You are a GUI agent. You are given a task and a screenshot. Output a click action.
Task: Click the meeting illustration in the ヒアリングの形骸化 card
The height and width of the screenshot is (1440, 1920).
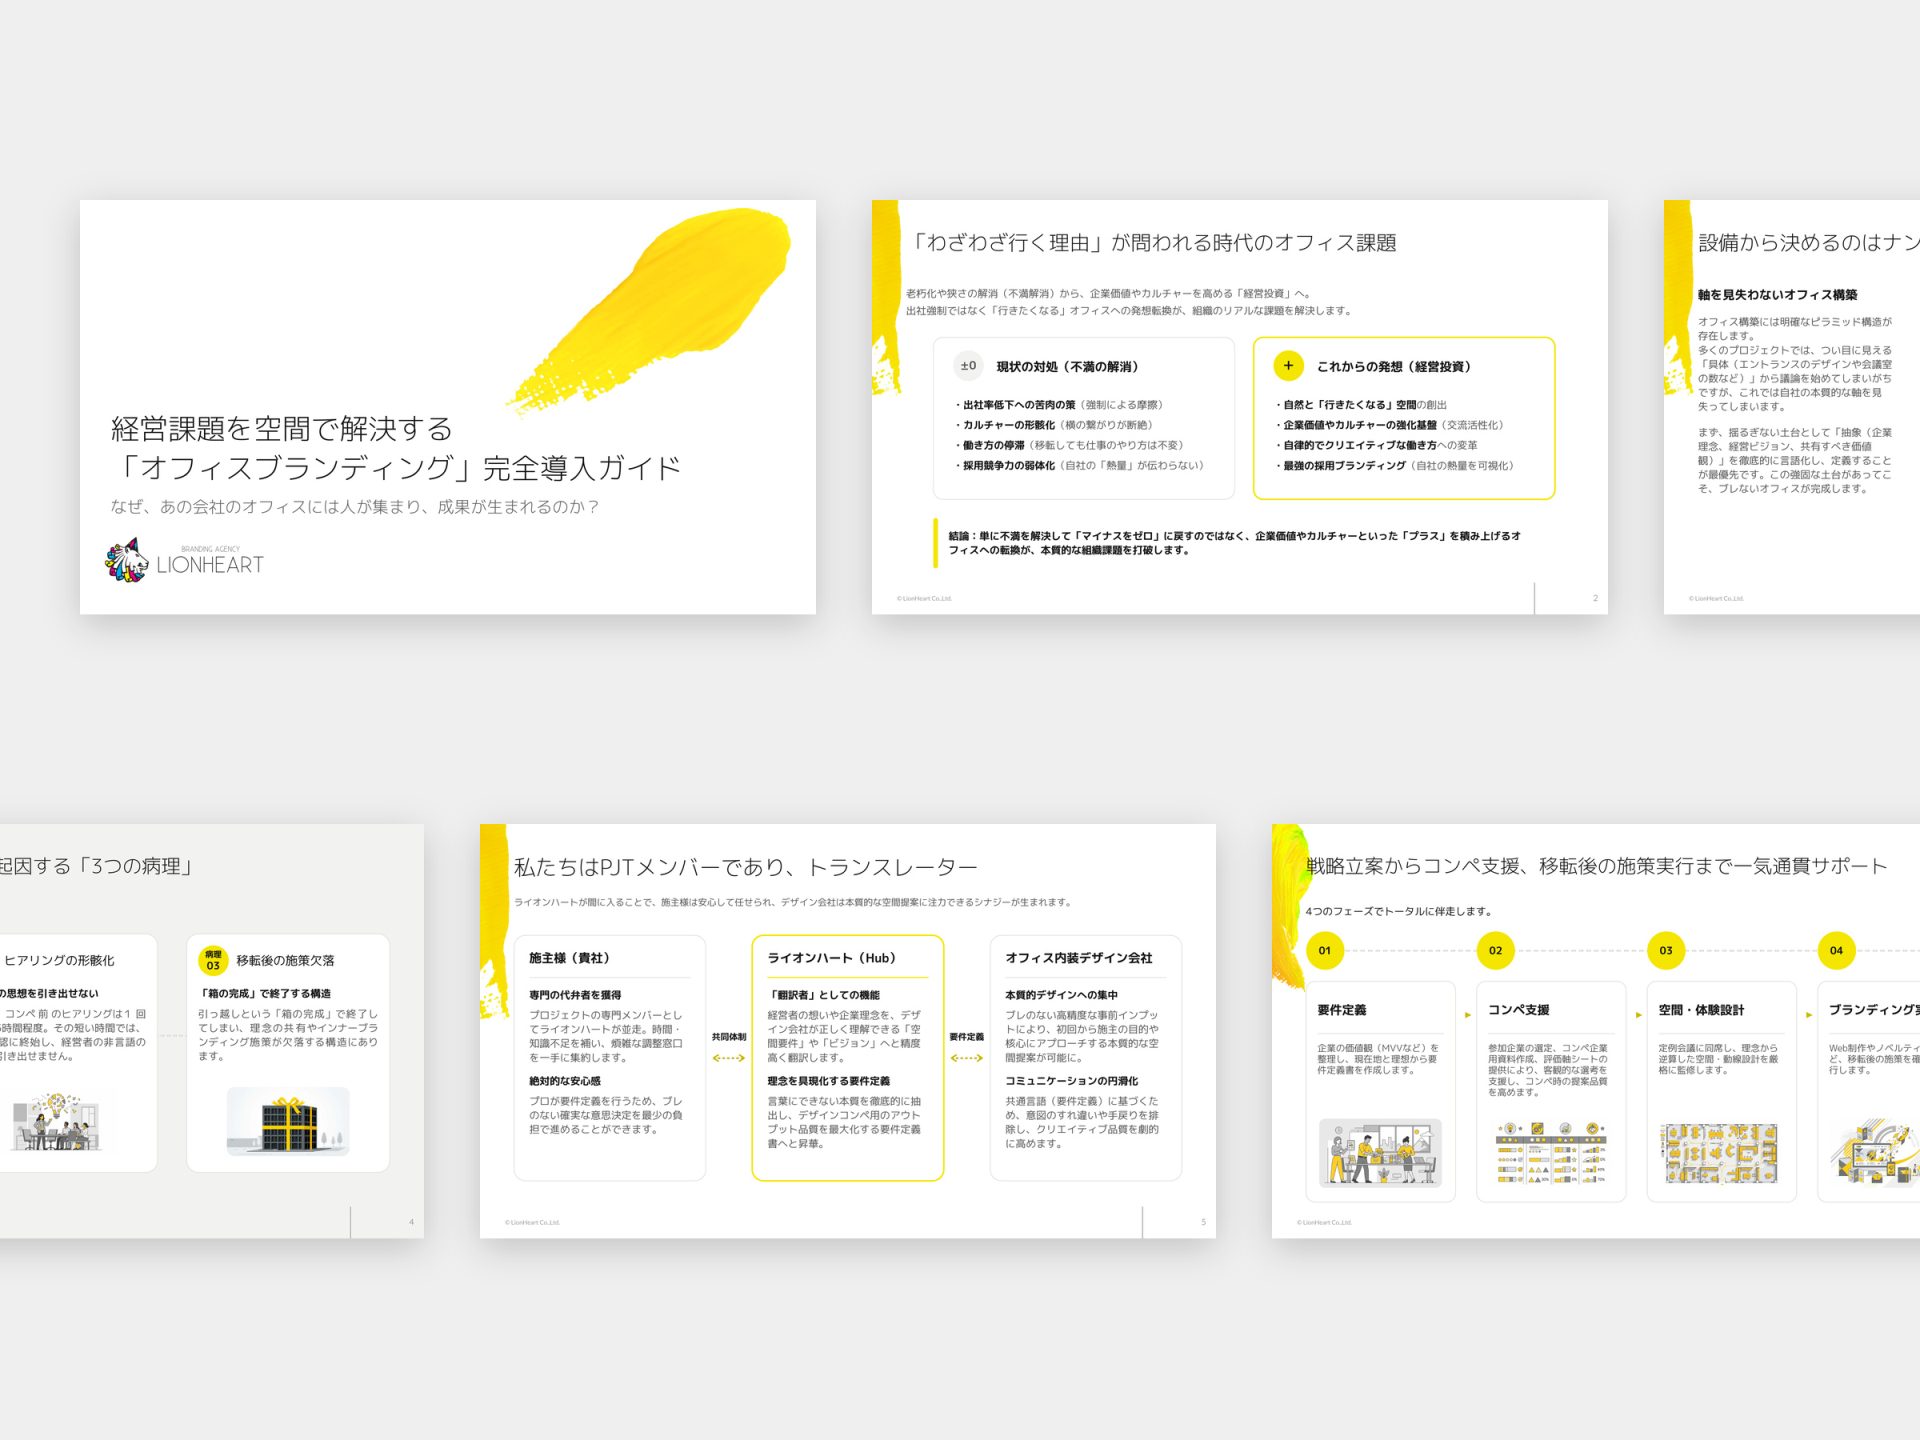pyautogui.click(x=57, y=1122)
